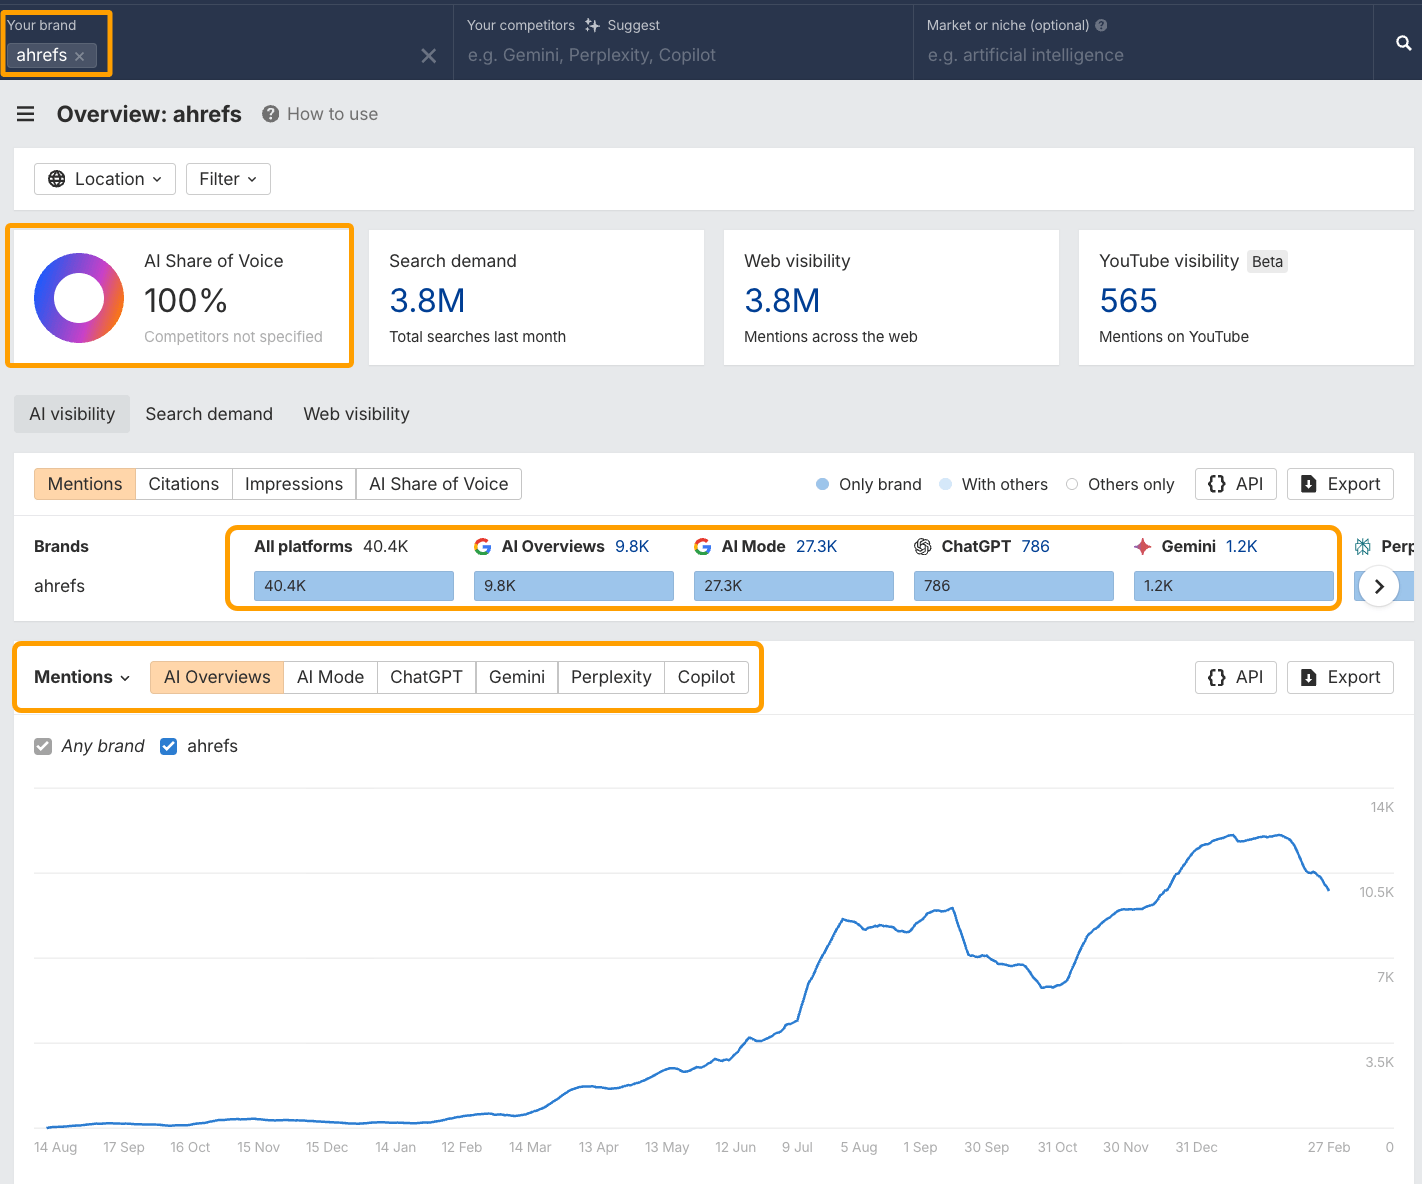The image size is (1422, 1184).
Task: Click the 27.3K AI Mode bar
Action: [793, 586]
